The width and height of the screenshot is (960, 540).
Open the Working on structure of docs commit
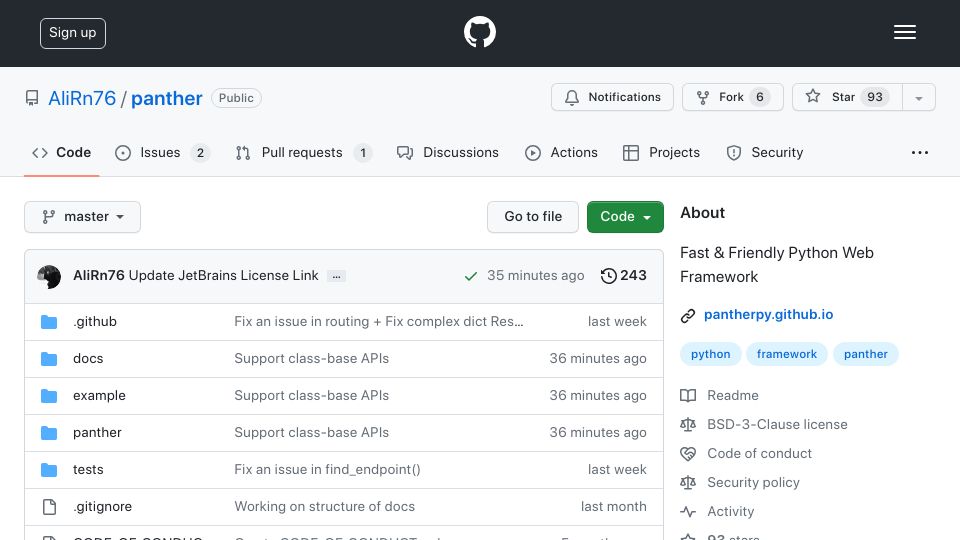coord(324,507)
